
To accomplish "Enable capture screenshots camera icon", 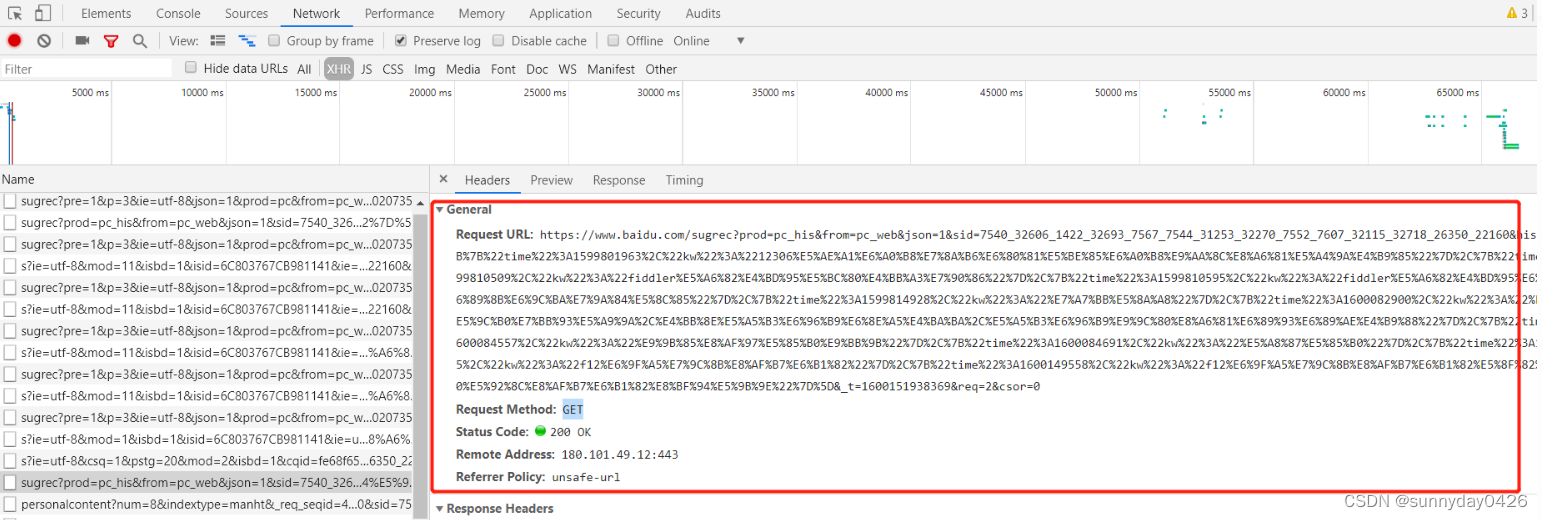I will 82,41.
